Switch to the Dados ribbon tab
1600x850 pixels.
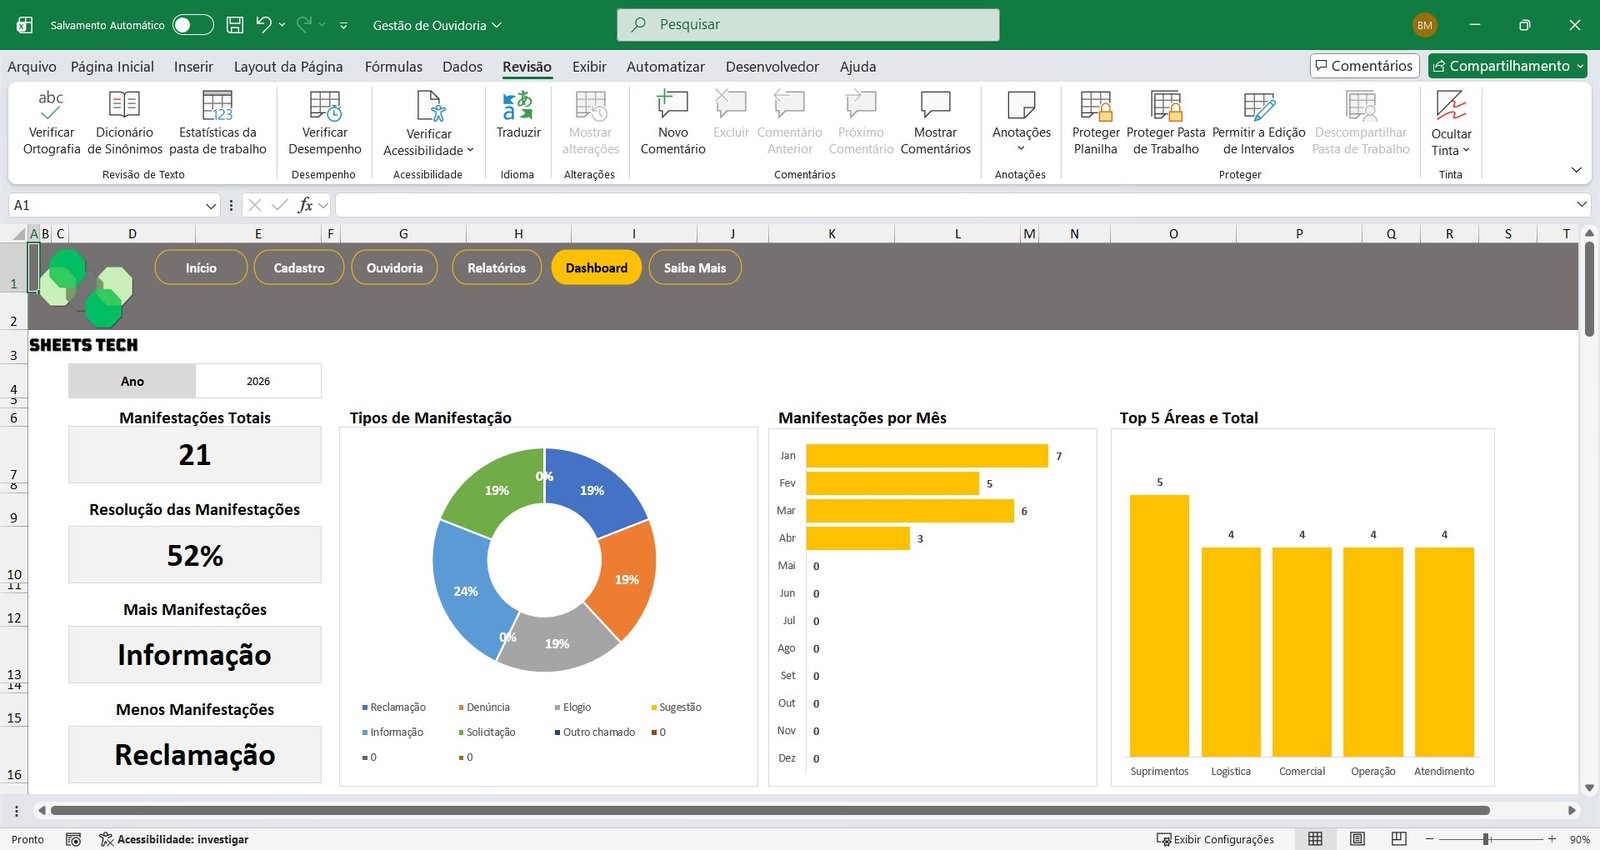point(462,67)
